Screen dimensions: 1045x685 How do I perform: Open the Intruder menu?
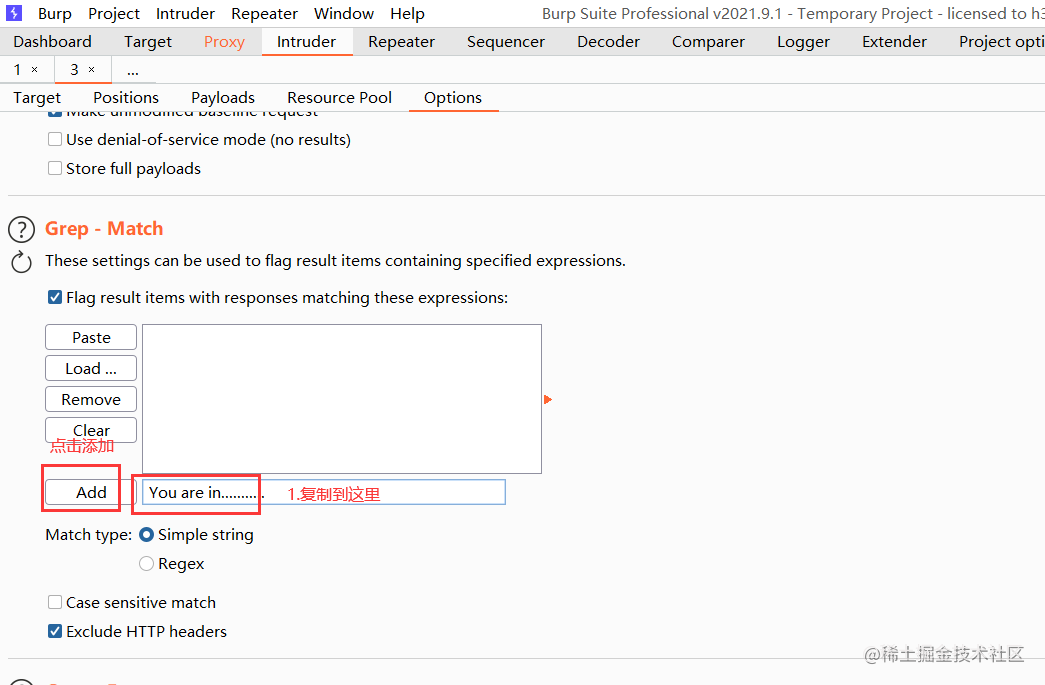[185, 13]
